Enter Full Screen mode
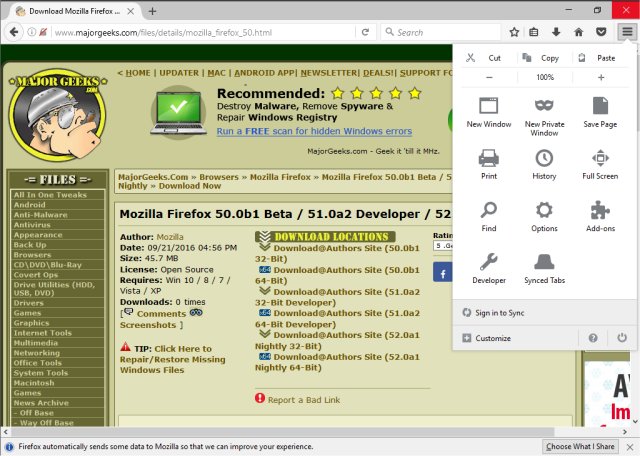Image resolution: width=640 pixels, height=456 pixels. pyautogui.click(x=600, y=165)
